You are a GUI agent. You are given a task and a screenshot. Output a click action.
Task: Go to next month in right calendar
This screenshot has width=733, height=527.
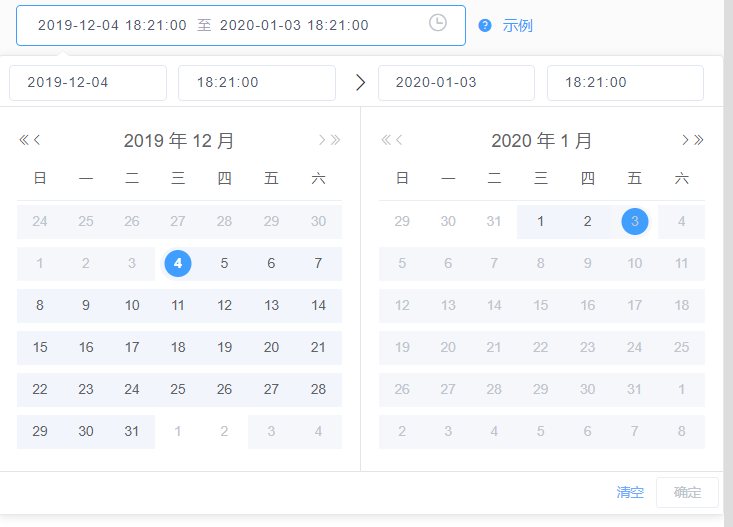point(685,140)
